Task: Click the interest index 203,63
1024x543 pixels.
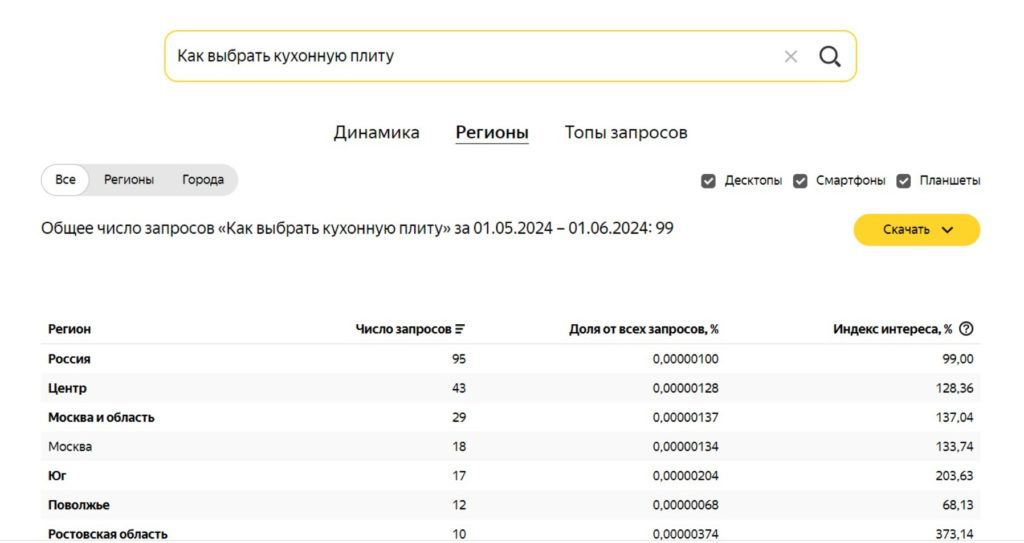Action: [x=954, y=476]
